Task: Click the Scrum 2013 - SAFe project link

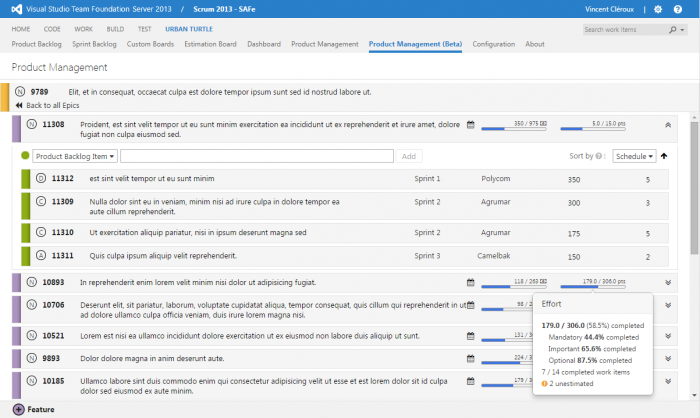Action: 224,9
